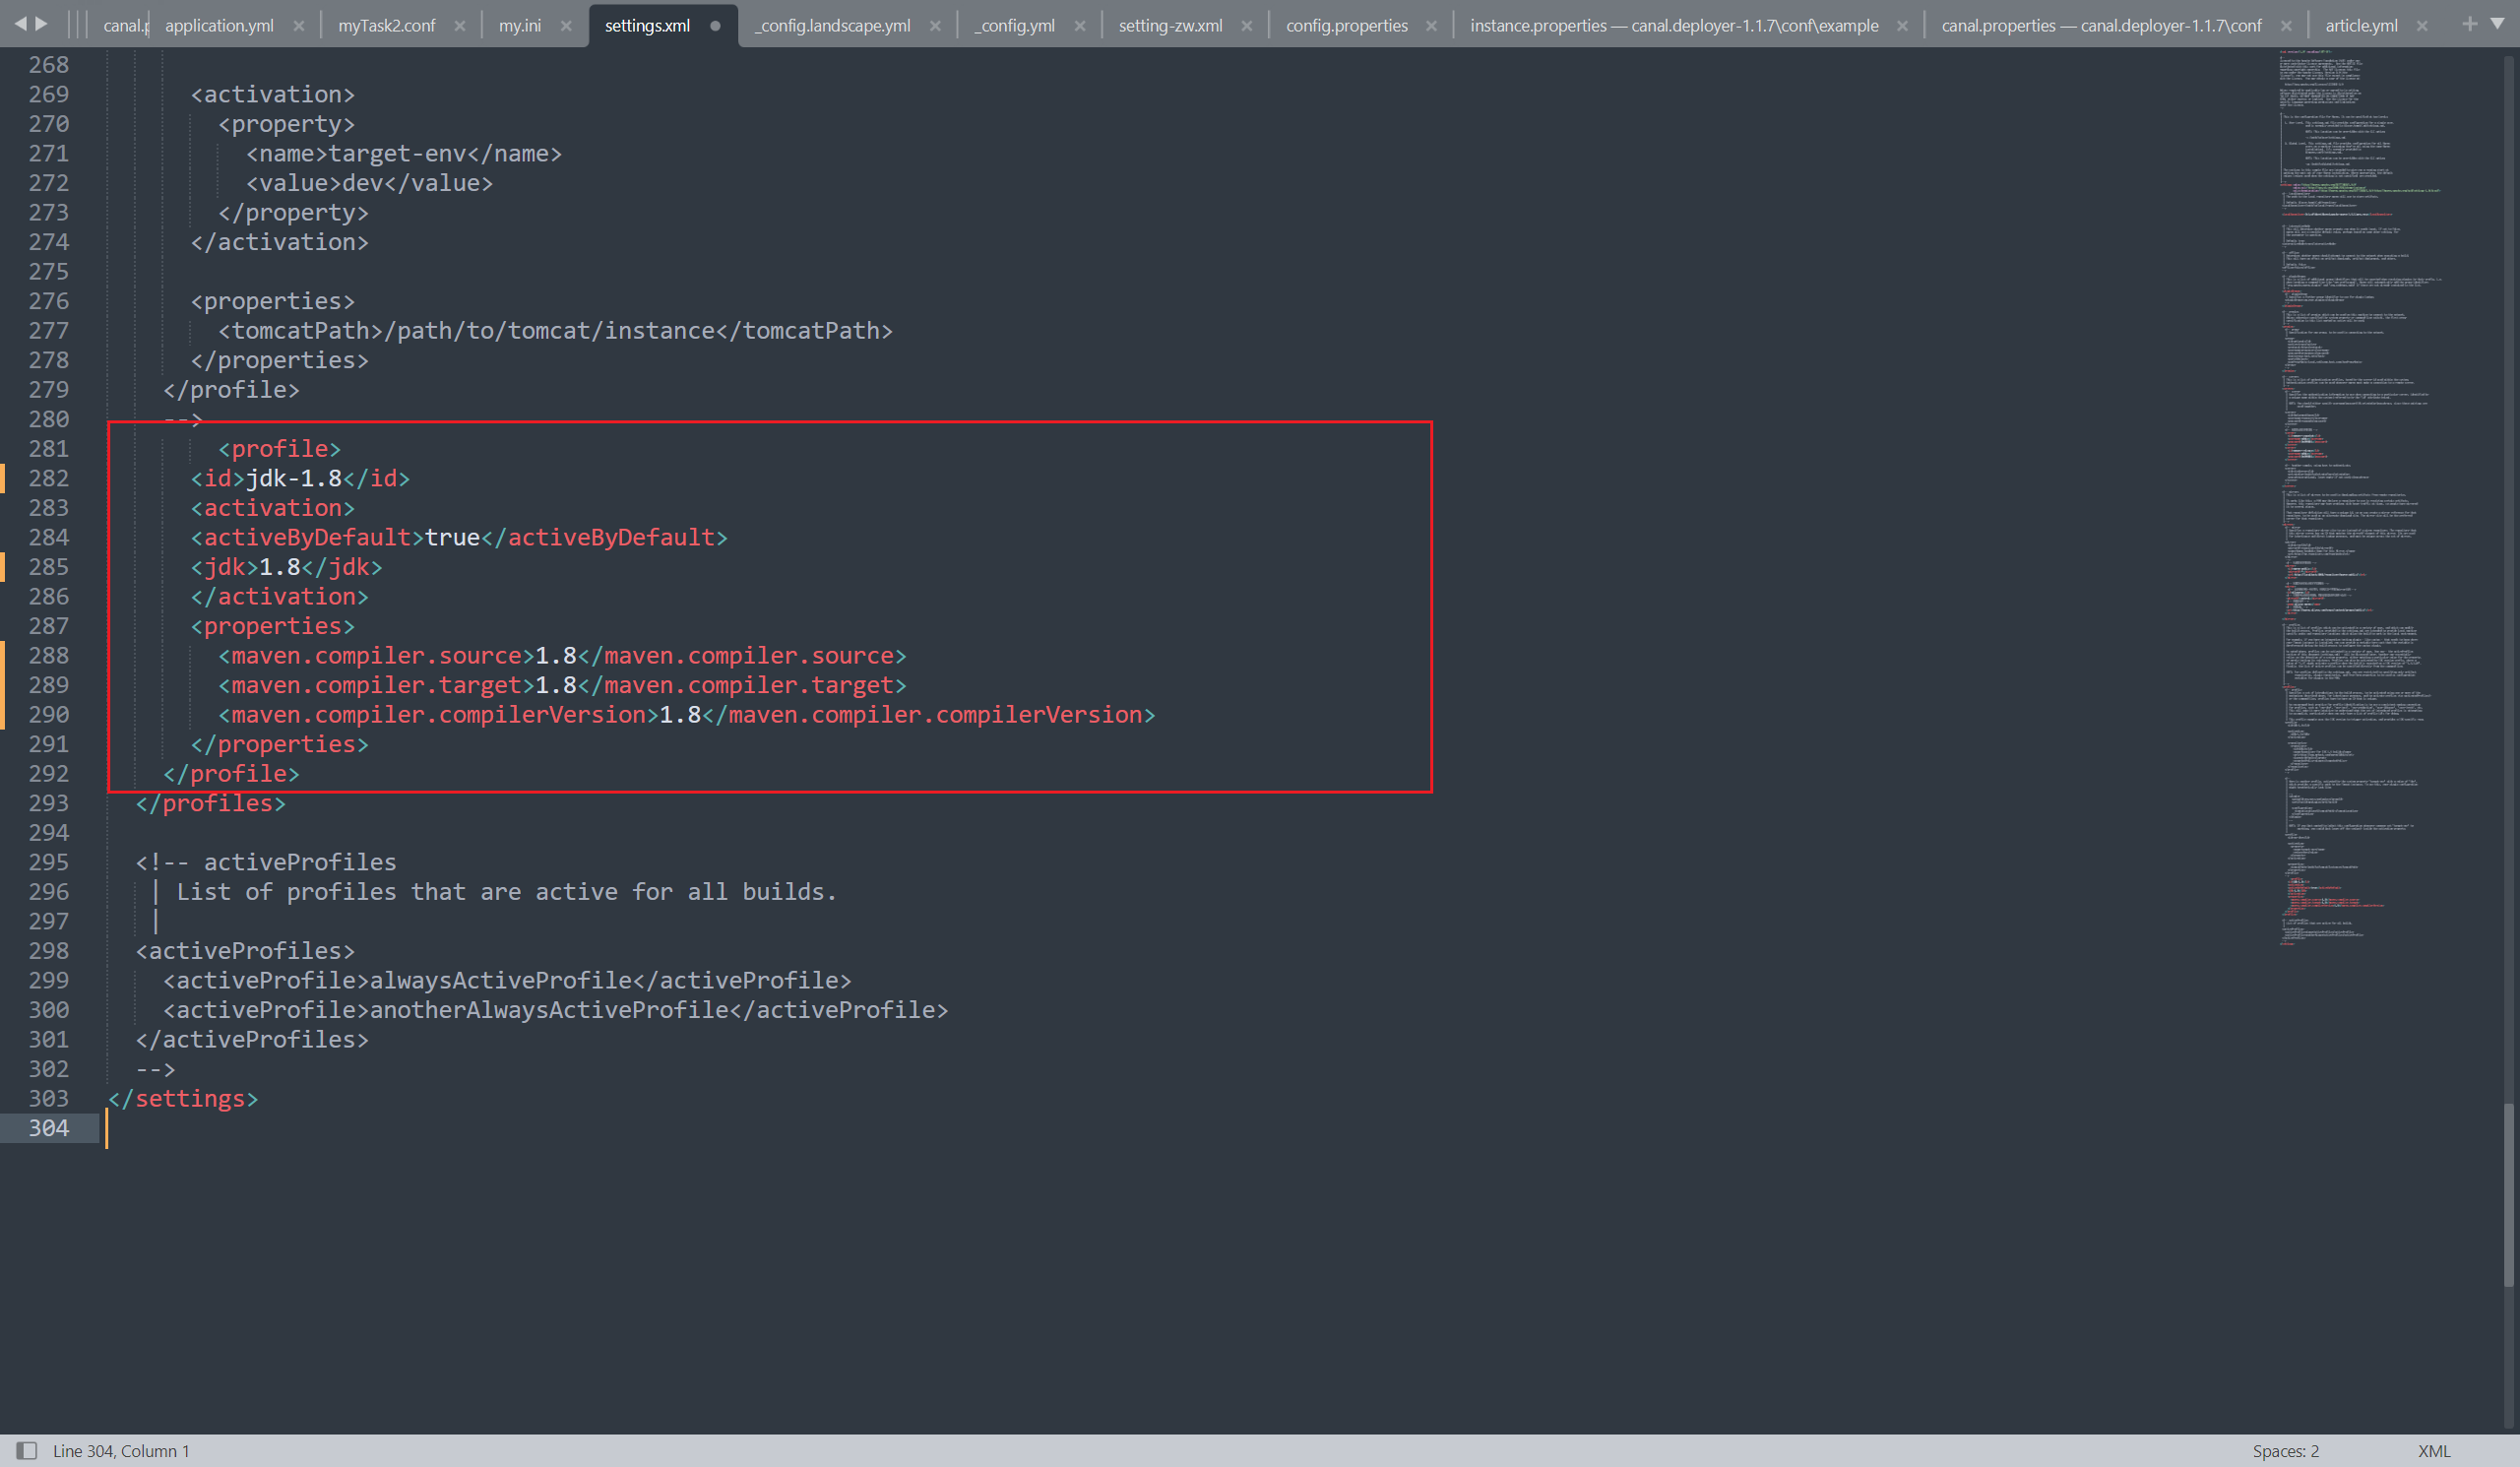Click the activeByDefault true value
2520x1467 pixels.
(x=453, y=537)
